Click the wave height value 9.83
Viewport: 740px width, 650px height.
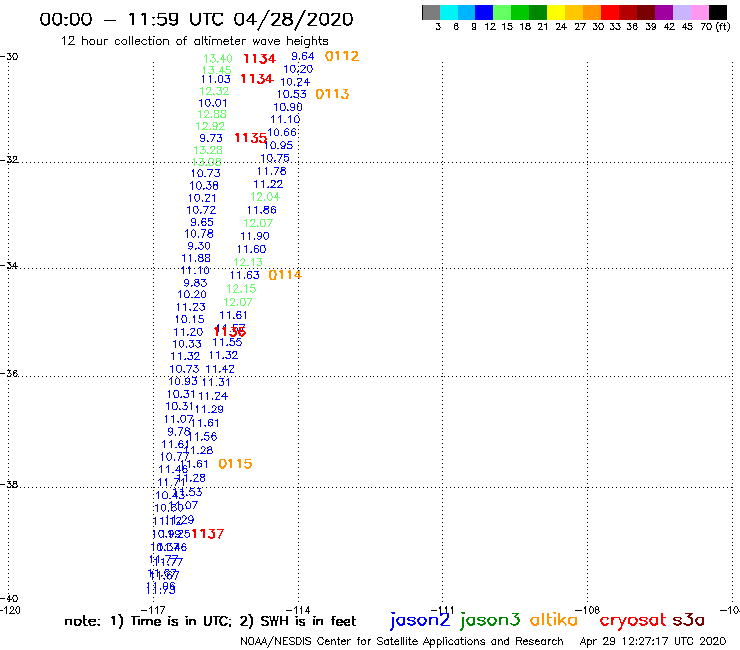[x=195, y=283]
